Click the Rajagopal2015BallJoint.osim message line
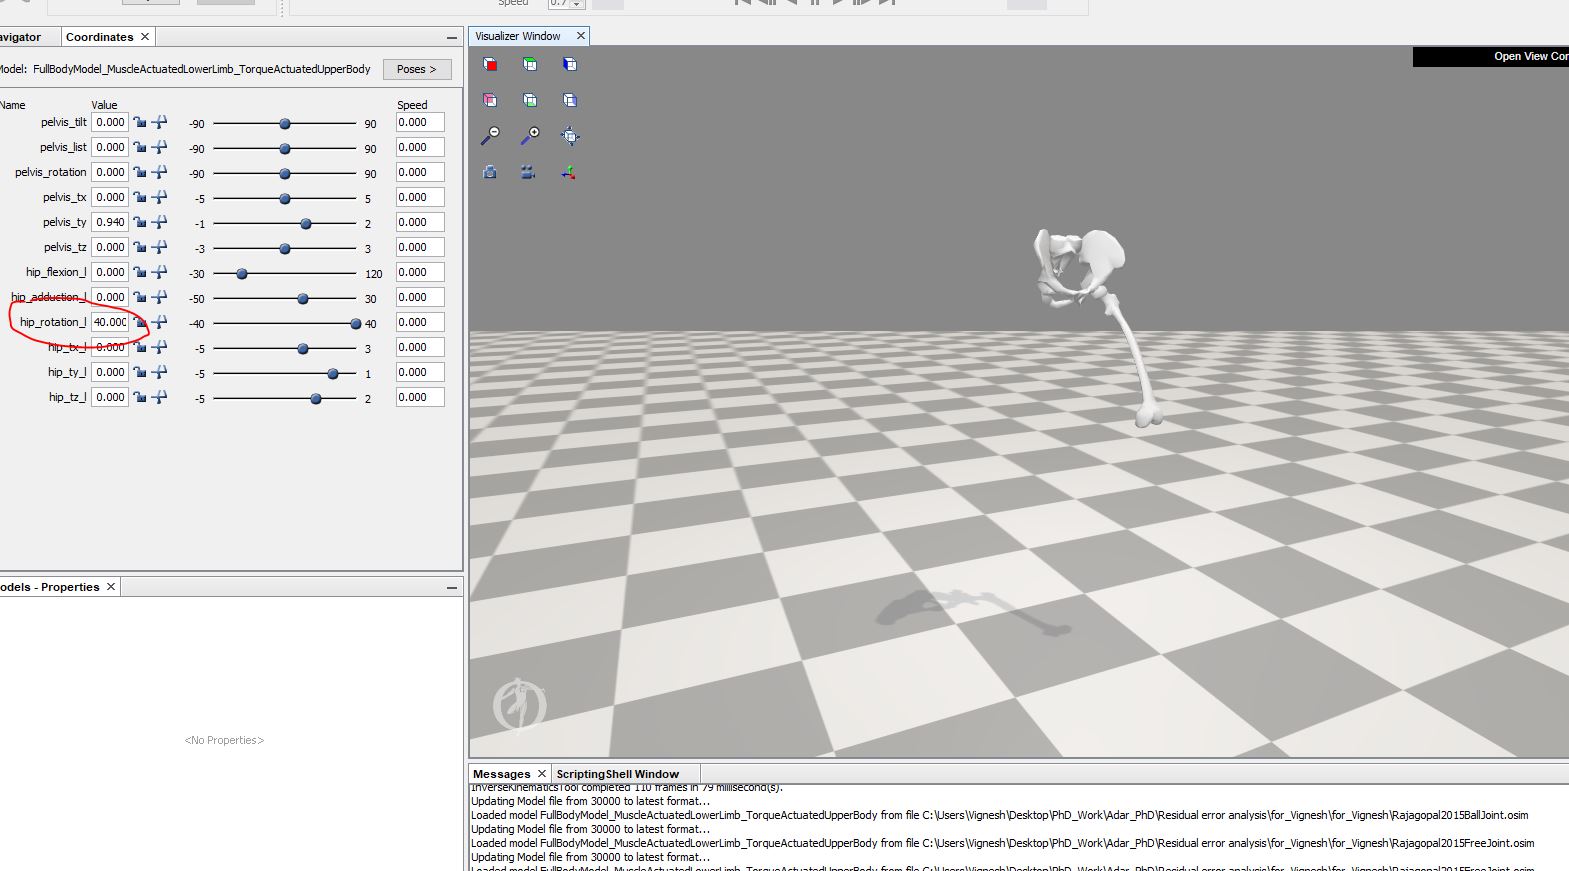 pos(999,815)
